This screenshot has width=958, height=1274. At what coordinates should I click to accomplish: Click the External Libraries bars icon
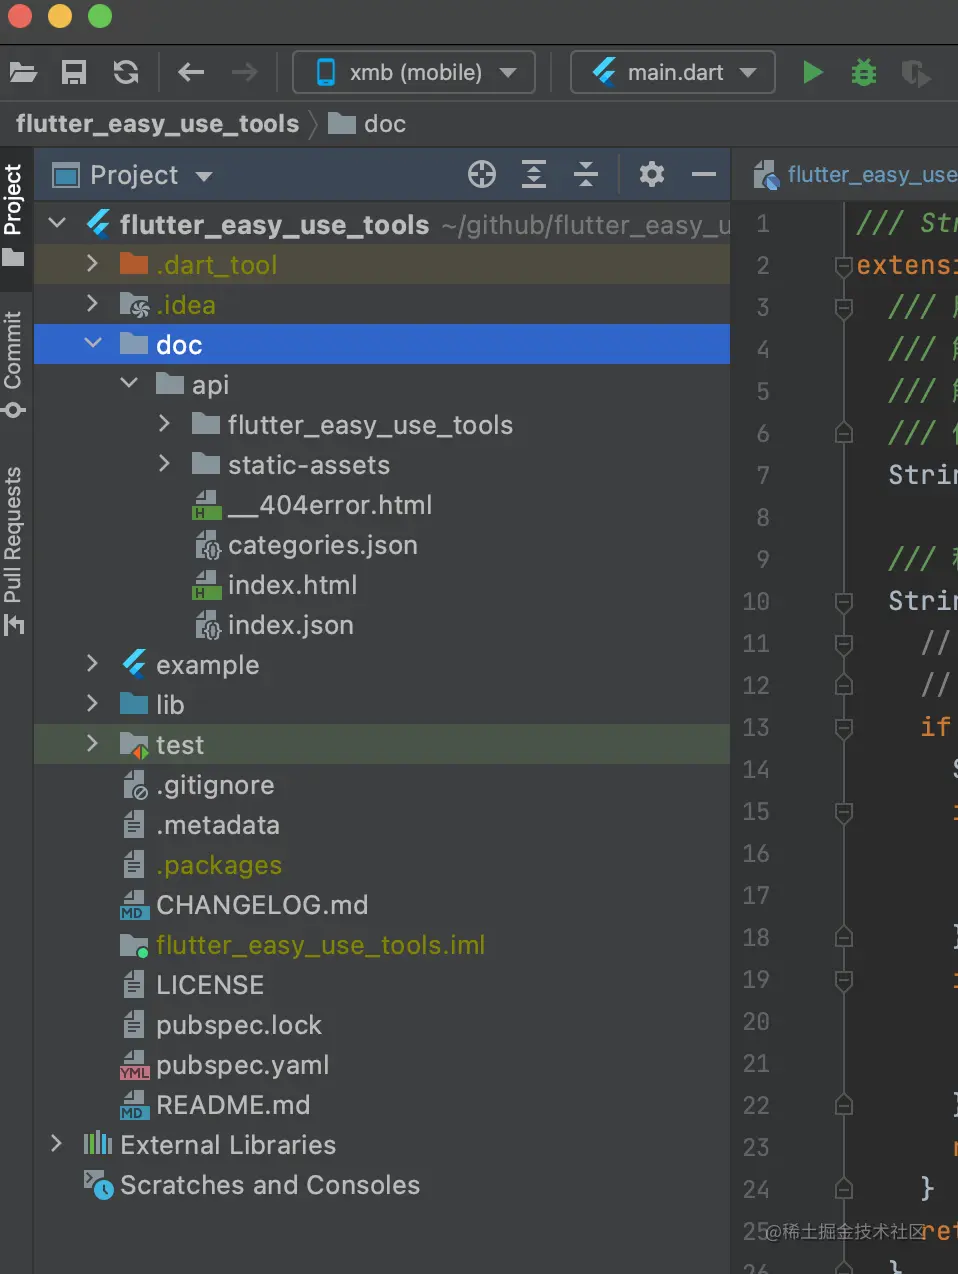pos(98,1143)
